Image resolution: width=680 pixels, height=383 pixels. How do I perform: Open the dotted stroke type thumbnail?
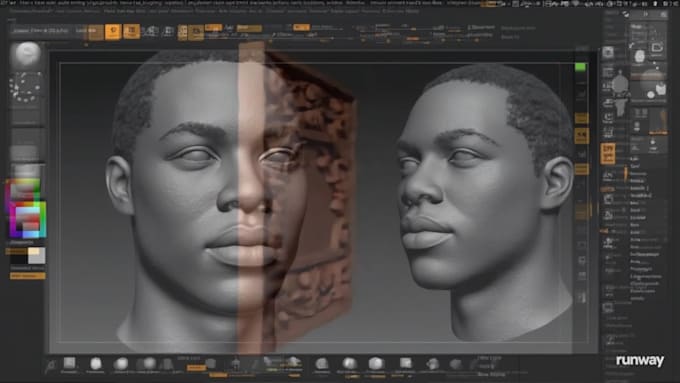coord(26,87)
